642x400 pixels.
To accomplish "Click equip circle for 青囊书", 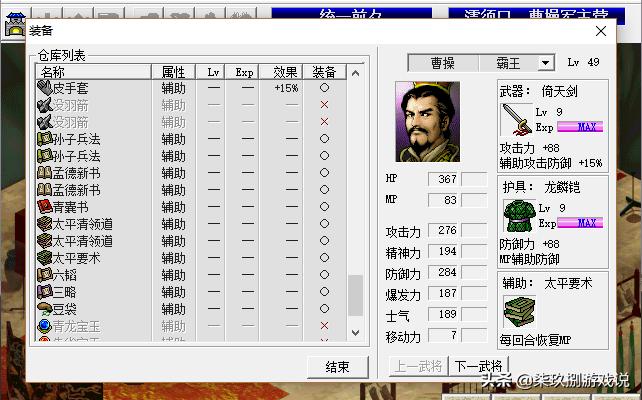I will (x=324, y=207).
